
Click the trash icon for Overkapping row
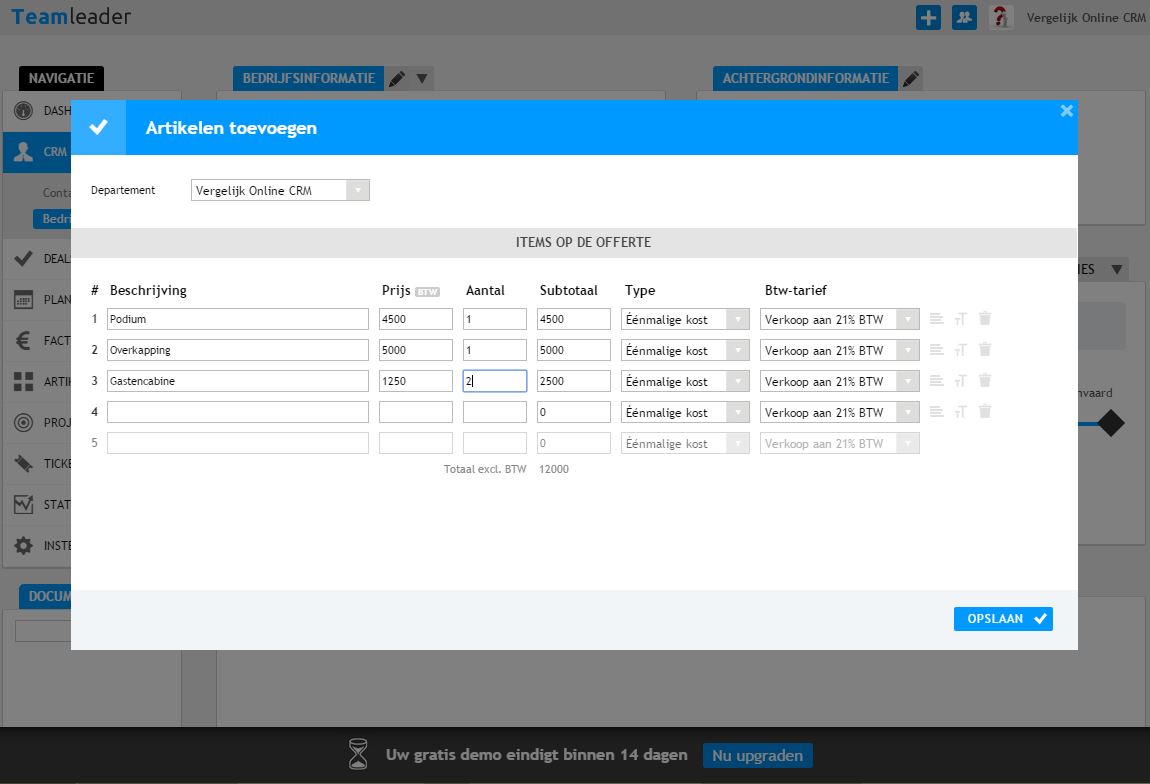point(985,350)
